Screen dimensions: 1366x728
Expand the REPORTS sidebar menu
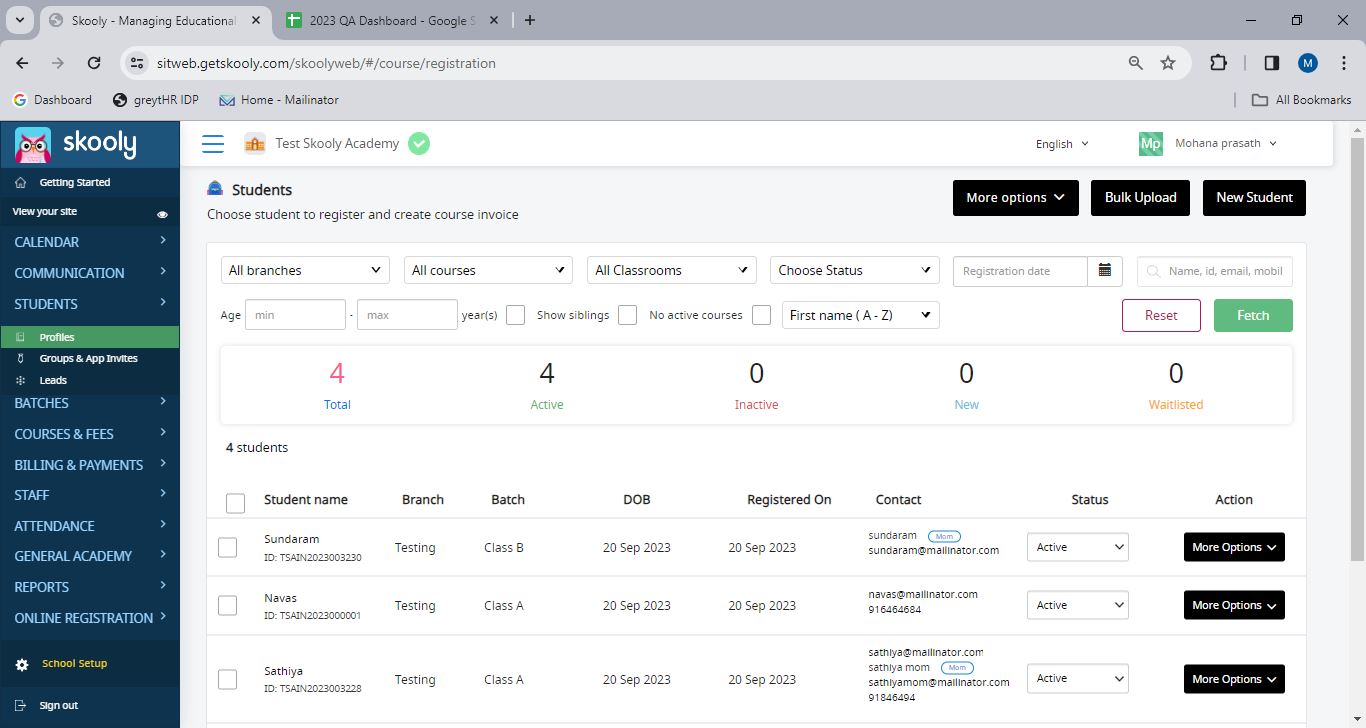[x=90, y=587]
